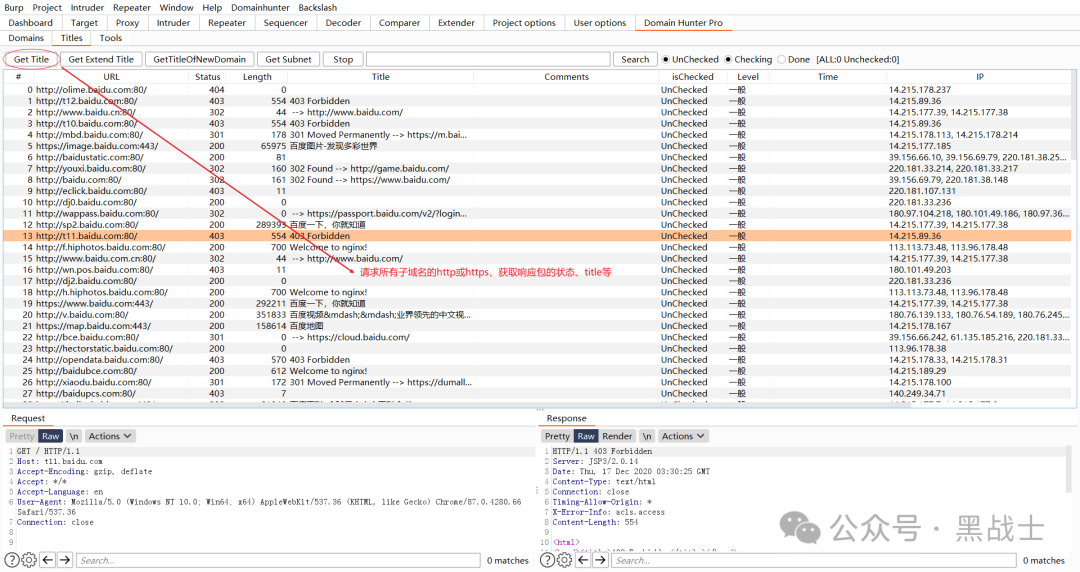Select row http://baidupcs.com:80/
Screen dimensions: 1080x572
(x=537, y=394)
